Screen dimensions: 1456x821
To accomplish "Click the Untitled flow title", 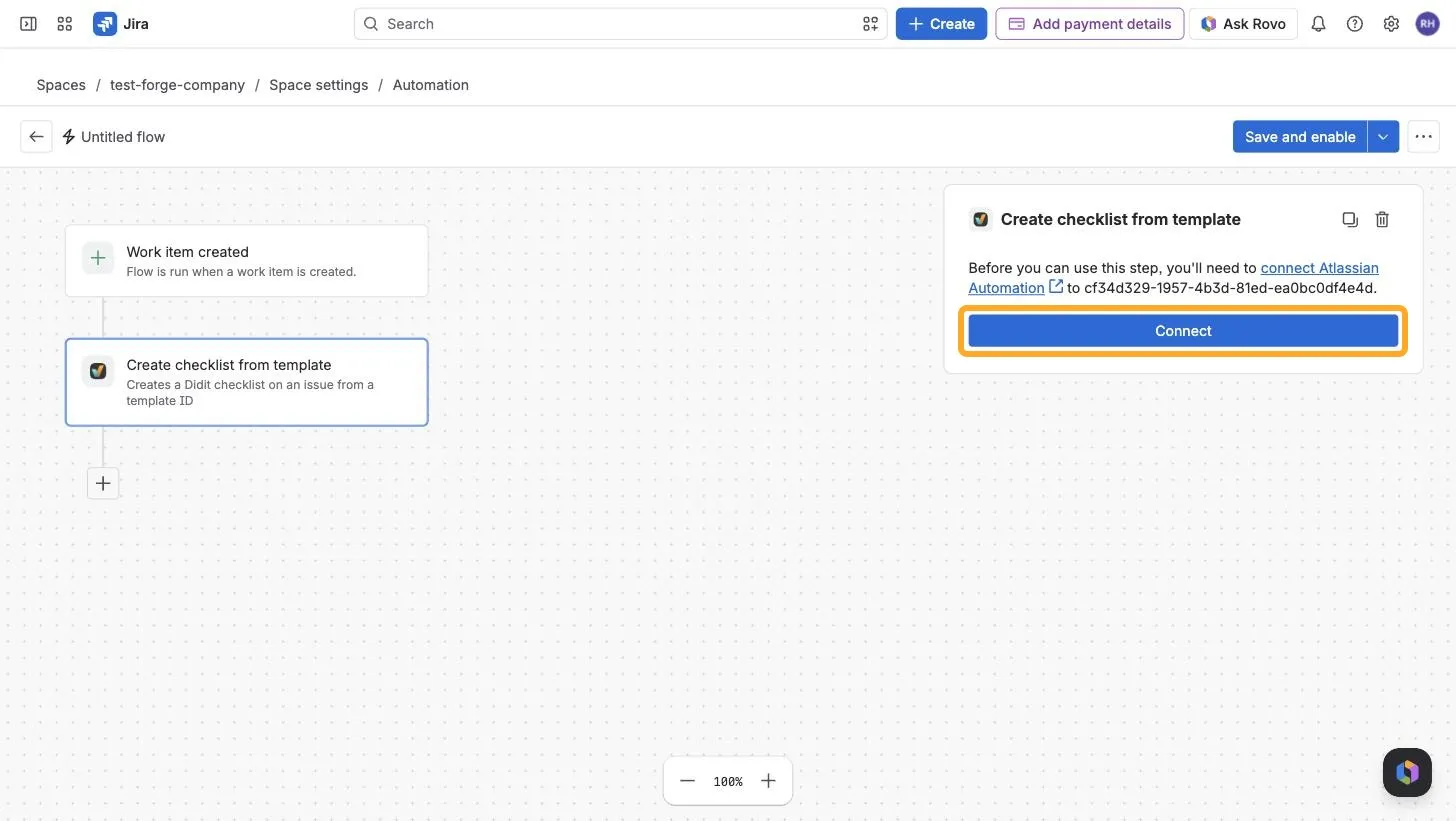I will coord(123,137).
